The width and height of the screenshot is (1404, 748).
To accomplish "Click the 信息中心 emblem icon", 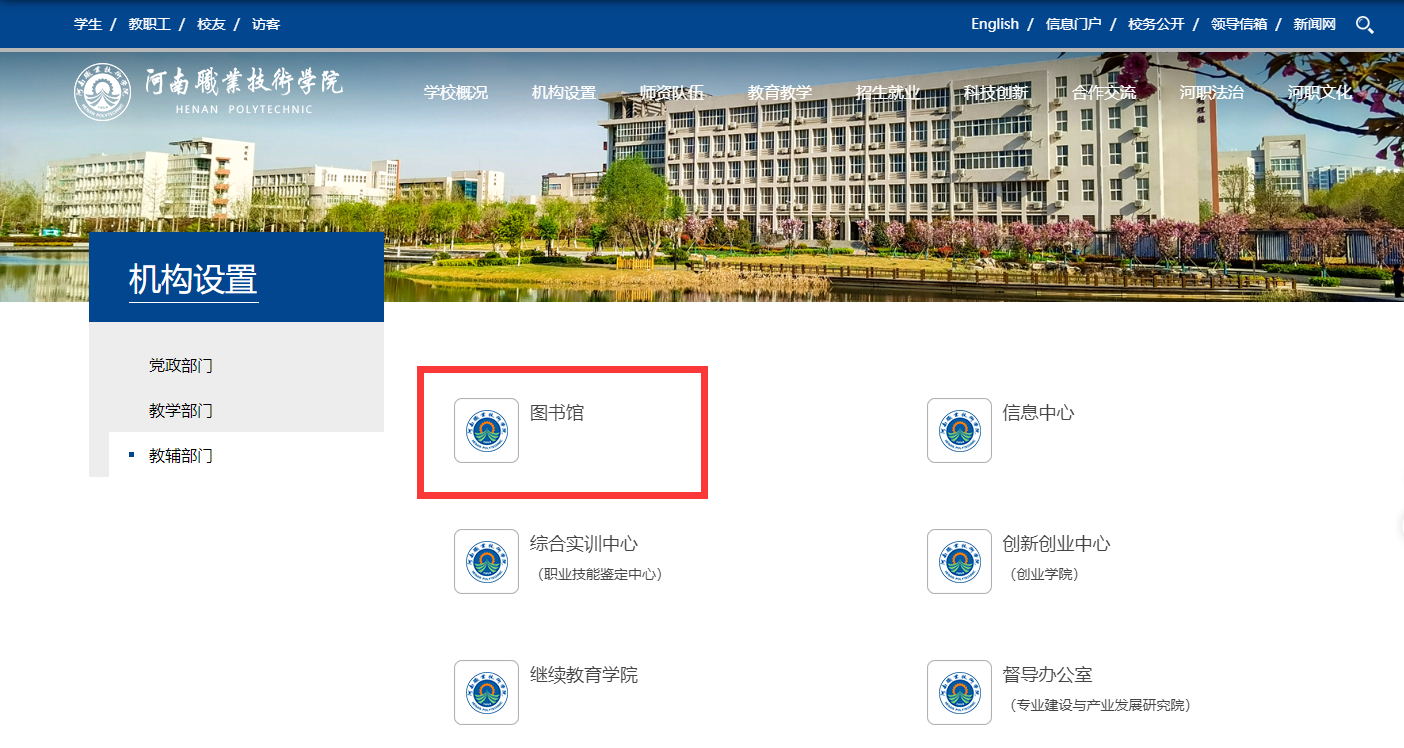I will 959,431.
